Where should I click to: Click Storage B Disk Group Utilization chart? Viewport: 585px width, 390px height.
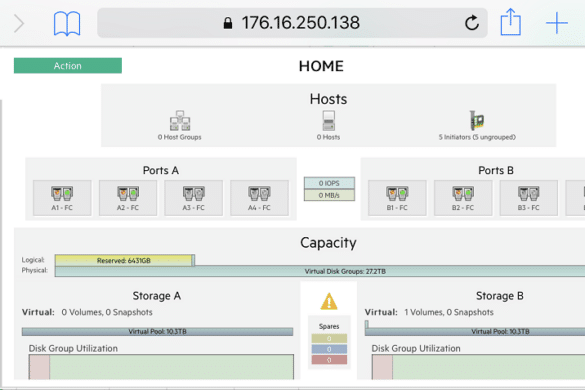pyautogui.click(x=478, y=367)
